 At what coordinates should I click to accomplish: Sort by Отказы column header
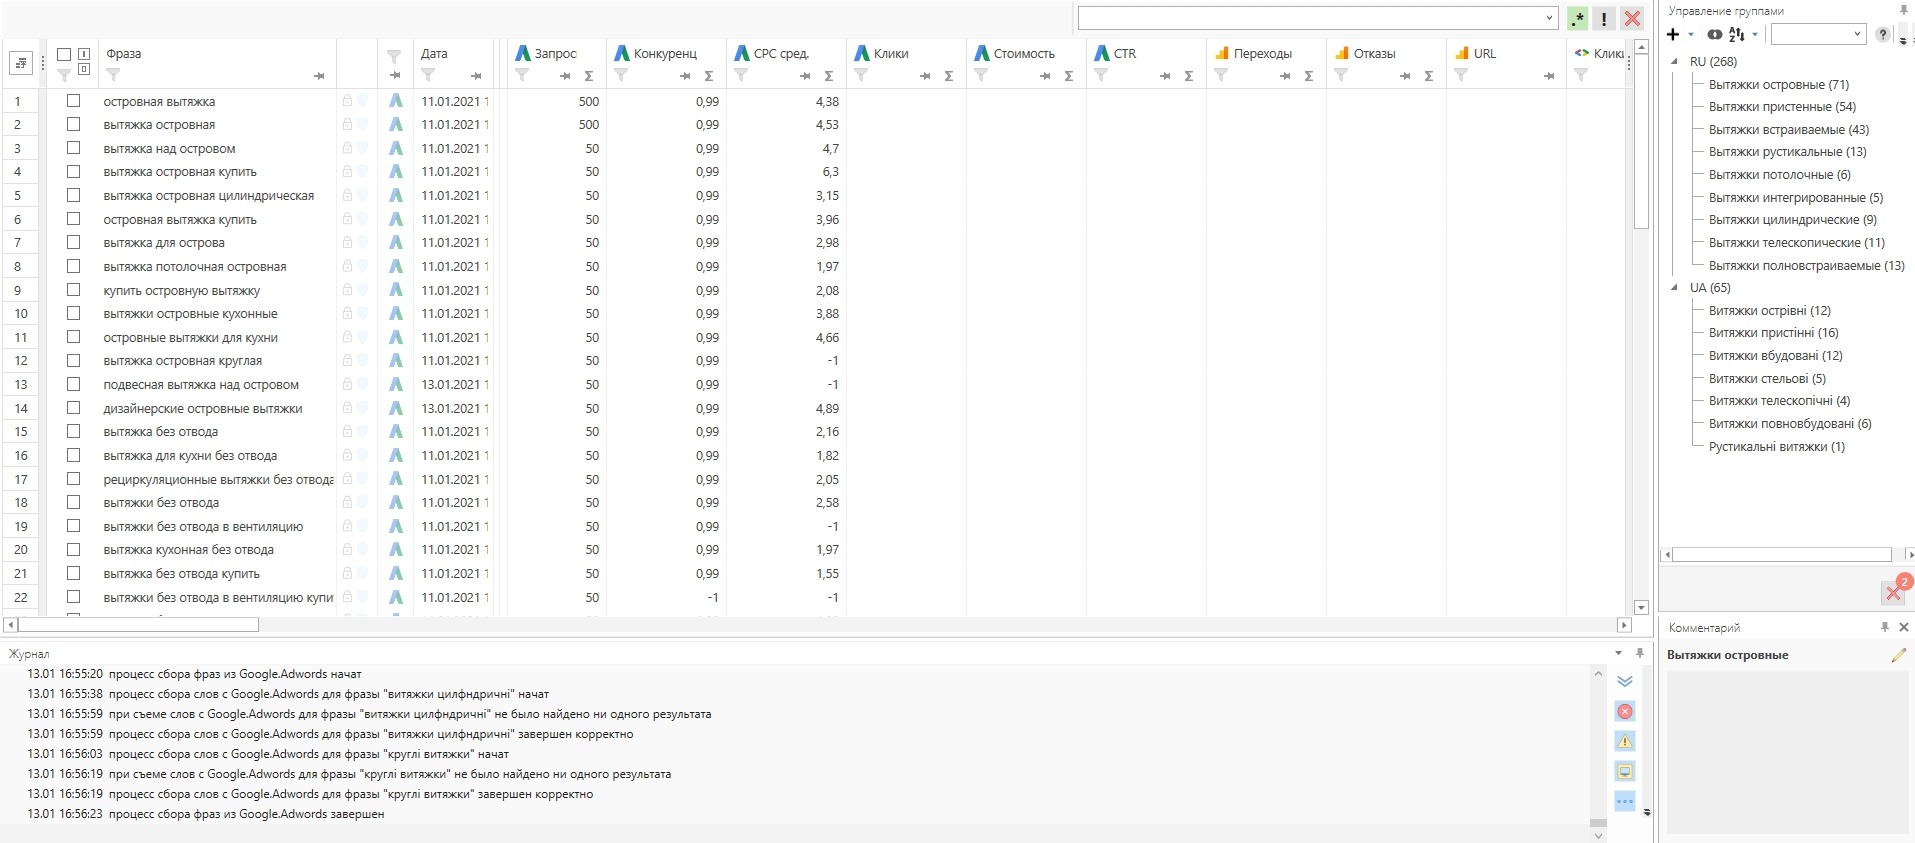click(x=1374, y=54)
